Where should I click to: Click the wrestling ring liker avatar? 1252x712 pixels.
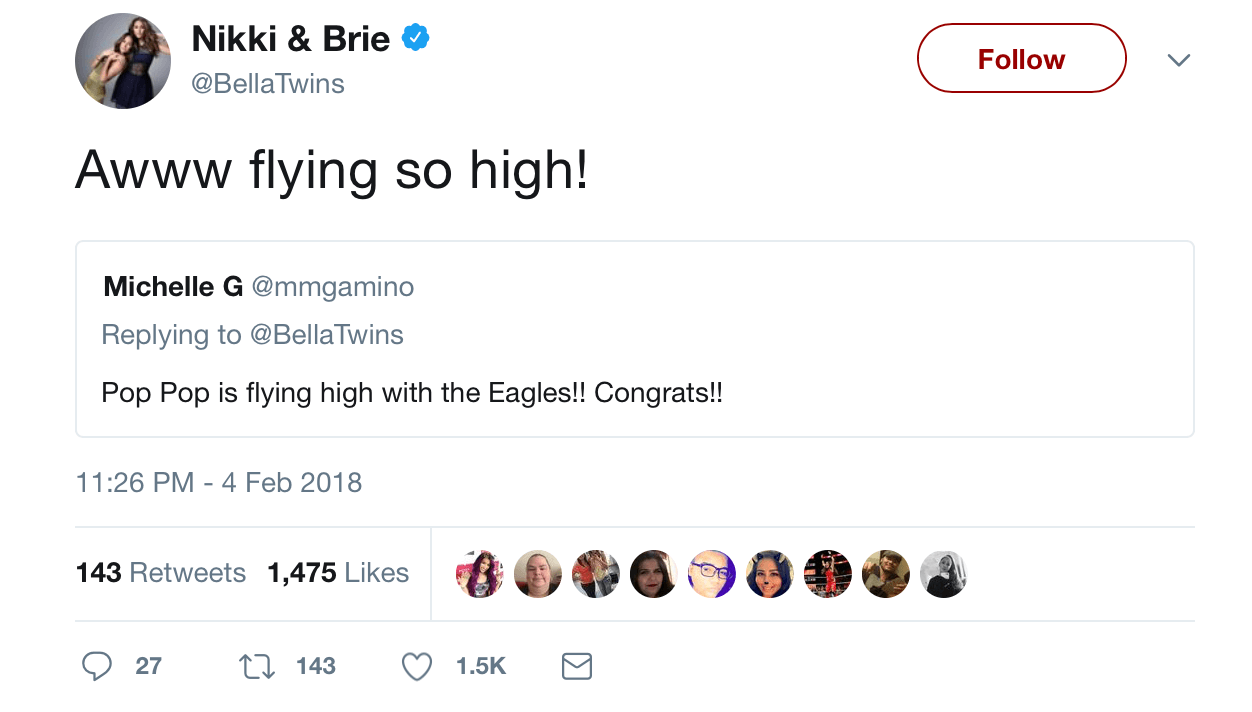[x=827, y=574]
